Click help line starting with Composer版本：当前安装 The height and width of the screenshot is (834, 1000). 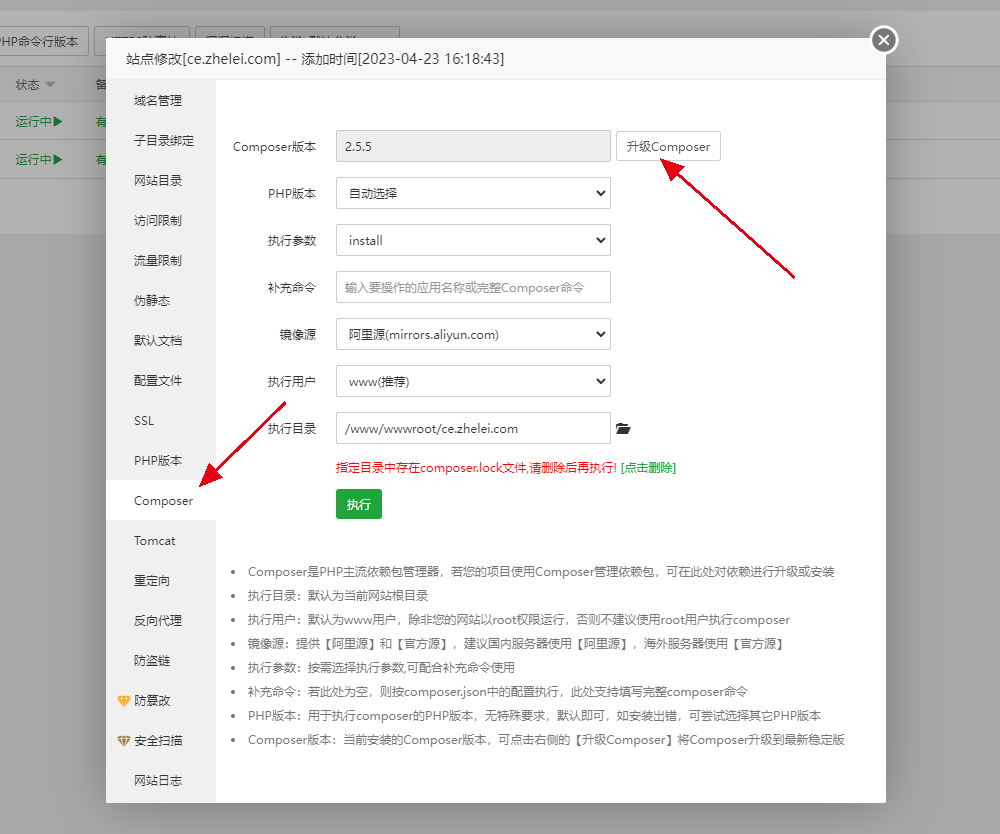tap(546, 740)
